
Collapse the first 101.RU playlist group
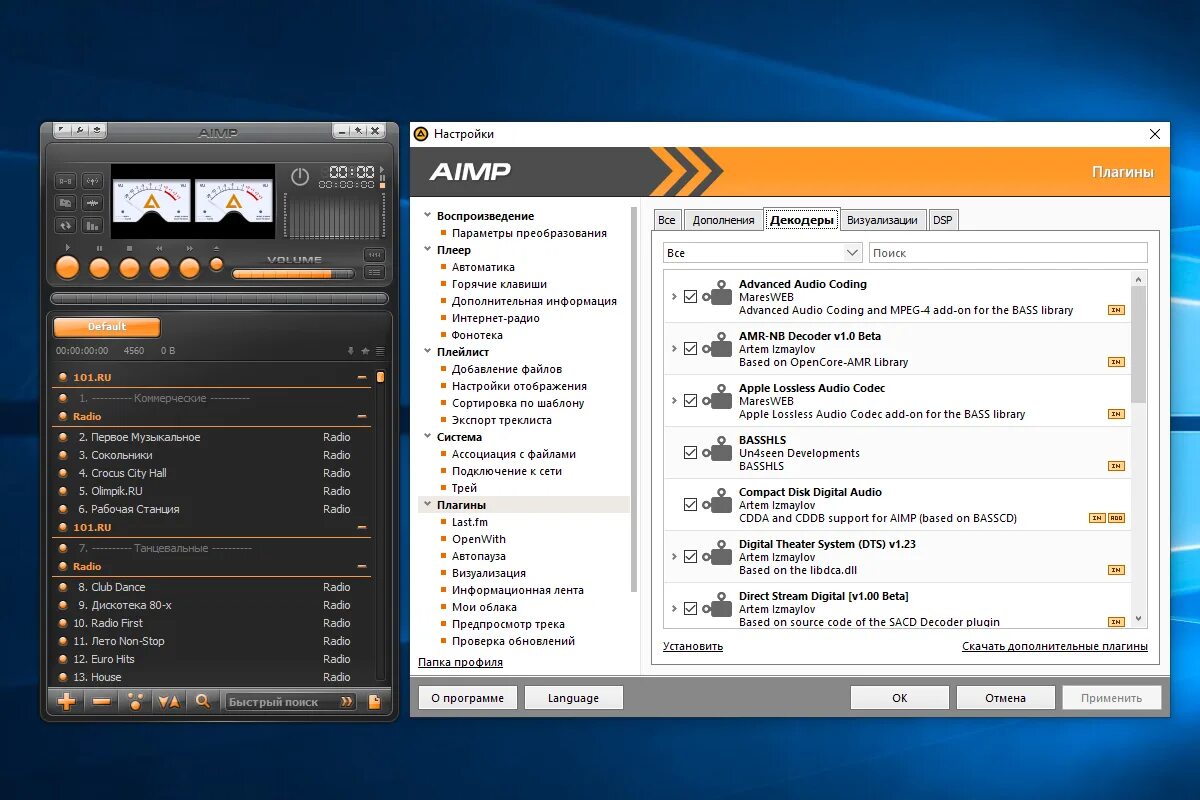(x=362, y=377)
